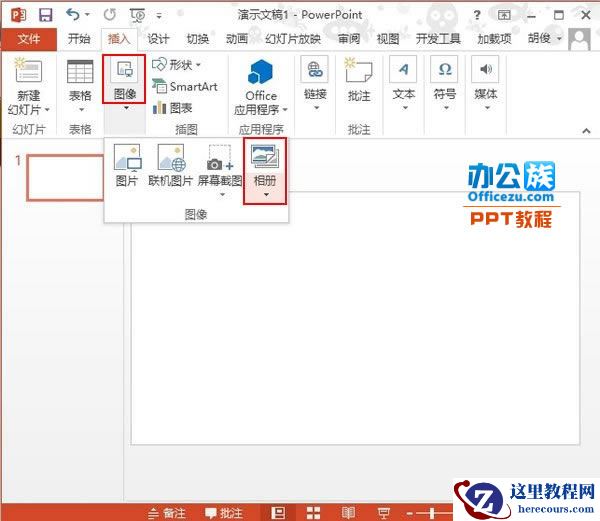Click the zoom out minus button
The image size is (600, 521).
(410, 513)
